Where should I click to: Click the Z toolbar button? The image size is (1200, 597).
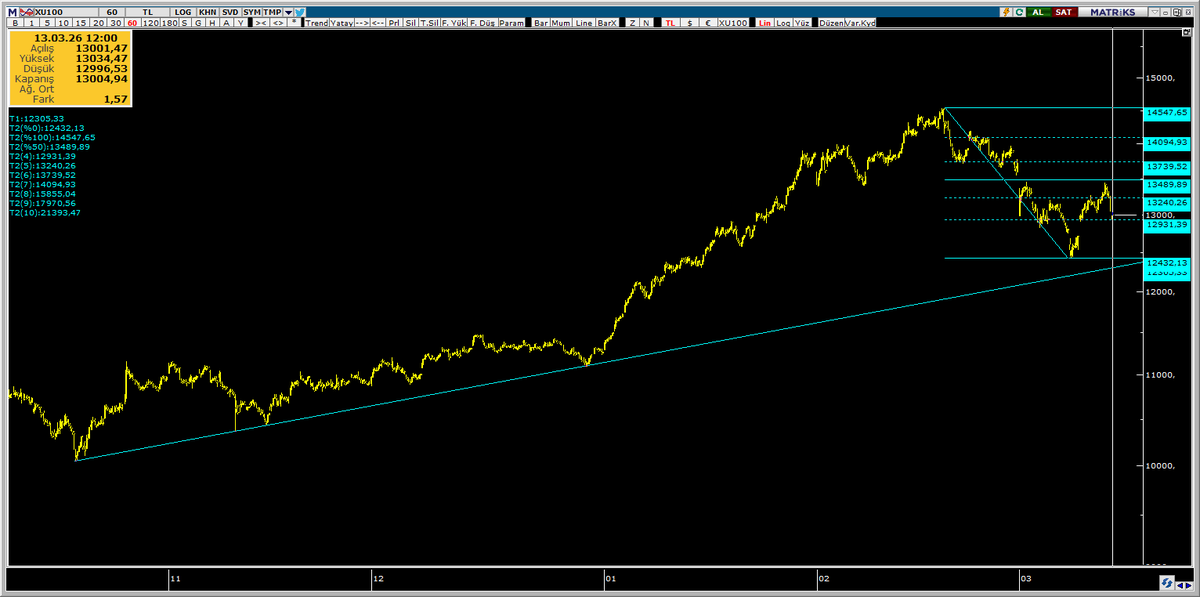pyautogui.click(x=633, y=23)
